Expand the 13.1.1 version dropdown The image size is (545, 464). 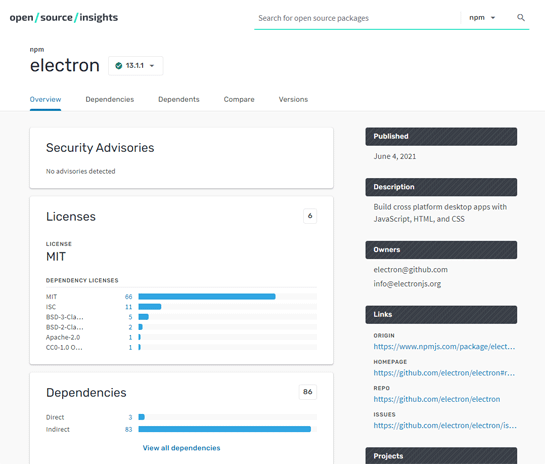(x=136, y=66)
